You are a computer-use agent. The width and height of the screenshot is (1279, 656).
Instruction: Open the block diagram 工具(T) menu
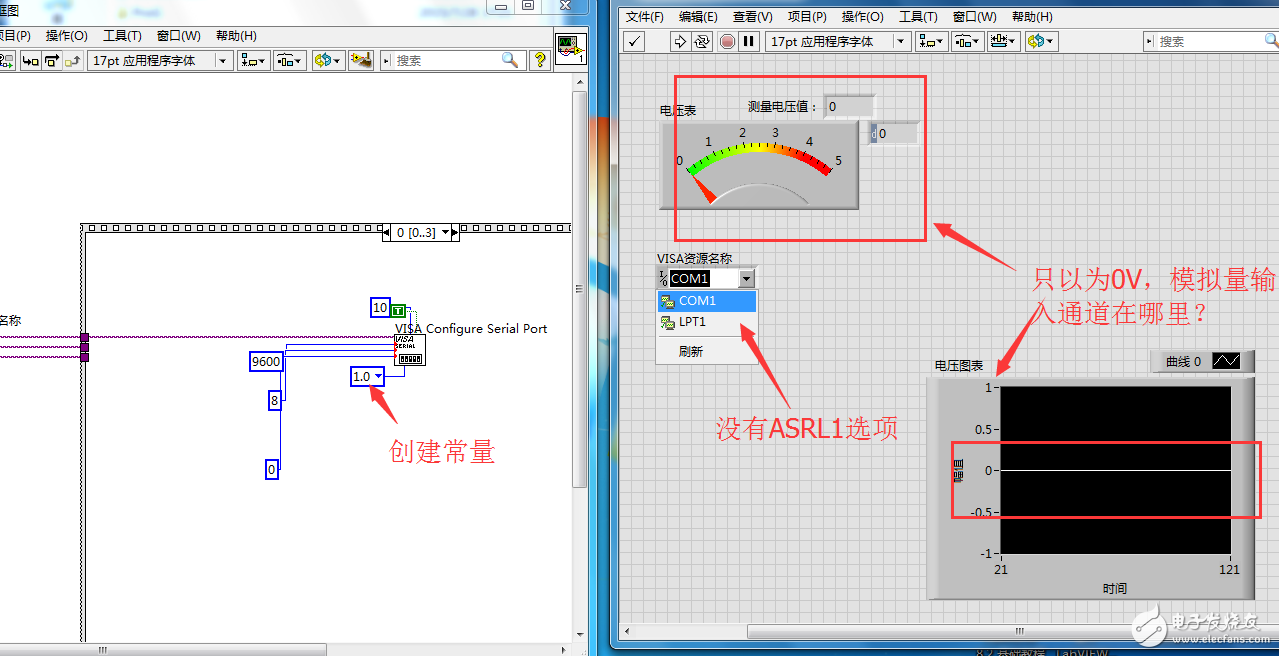click(x=122, y=36)
